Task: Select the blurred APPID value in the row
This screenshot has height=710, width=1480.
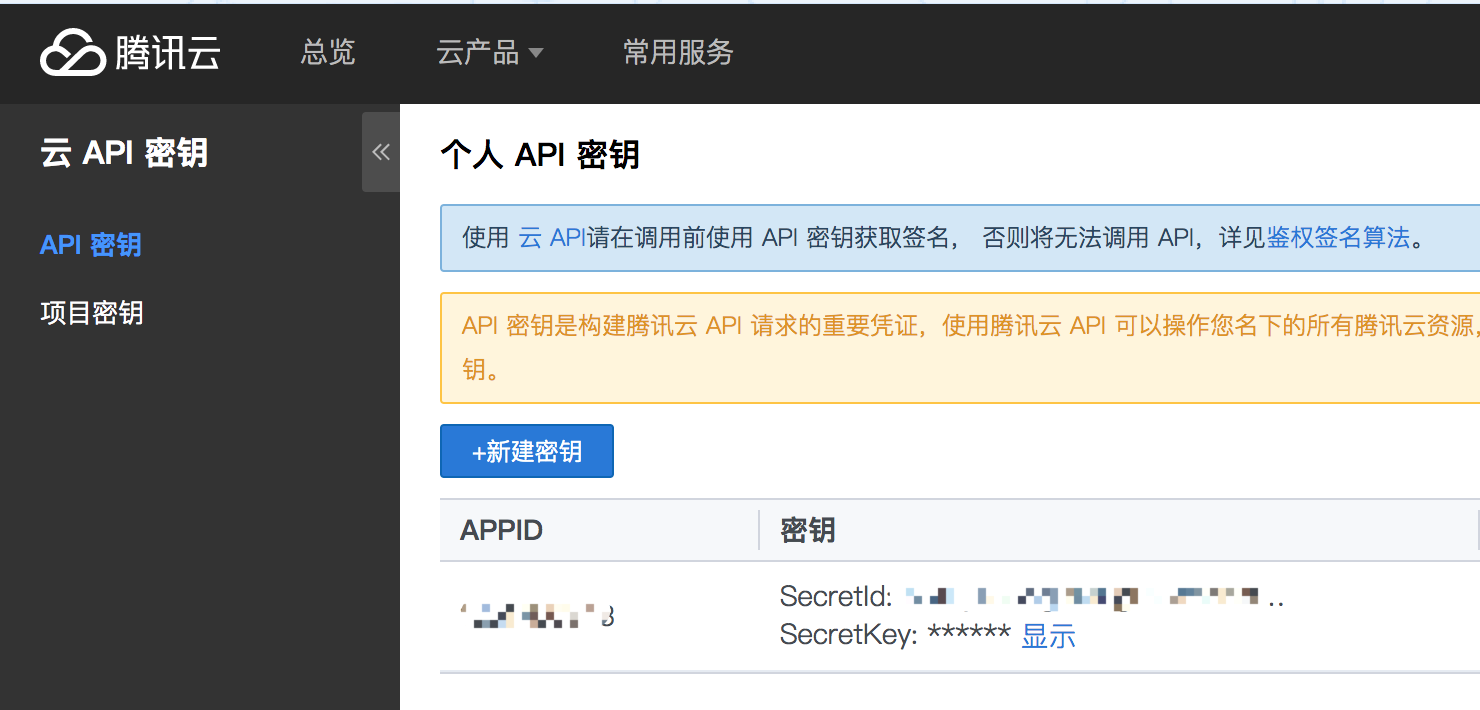Action: [538, 616]
